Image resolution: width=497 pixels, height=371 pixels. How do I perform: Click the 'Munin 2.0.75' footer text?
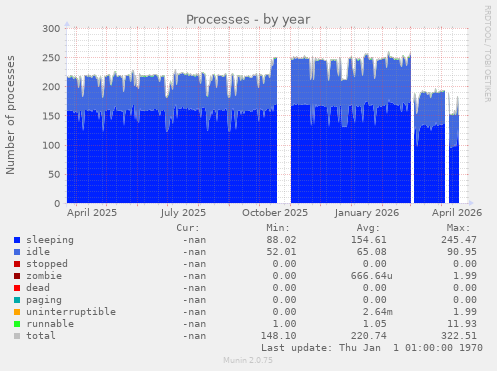pyautogui.click(x=248, y=360)
